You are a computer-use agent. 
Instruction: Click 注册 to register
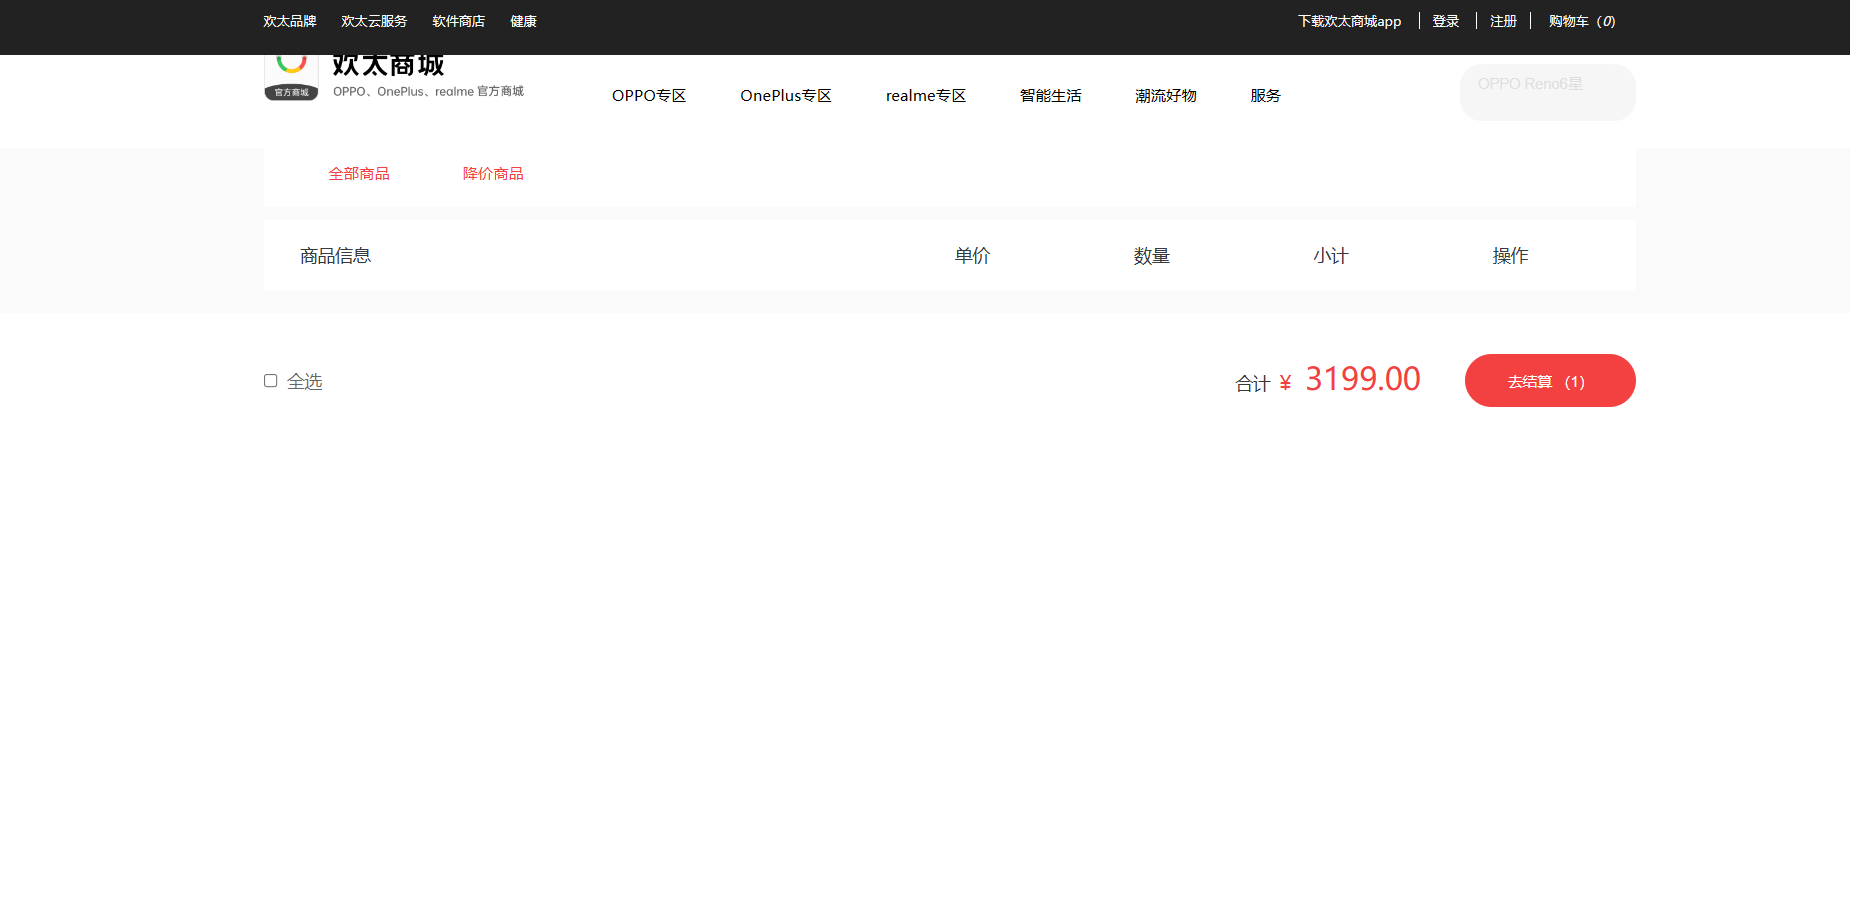[x=1503, y=21]
